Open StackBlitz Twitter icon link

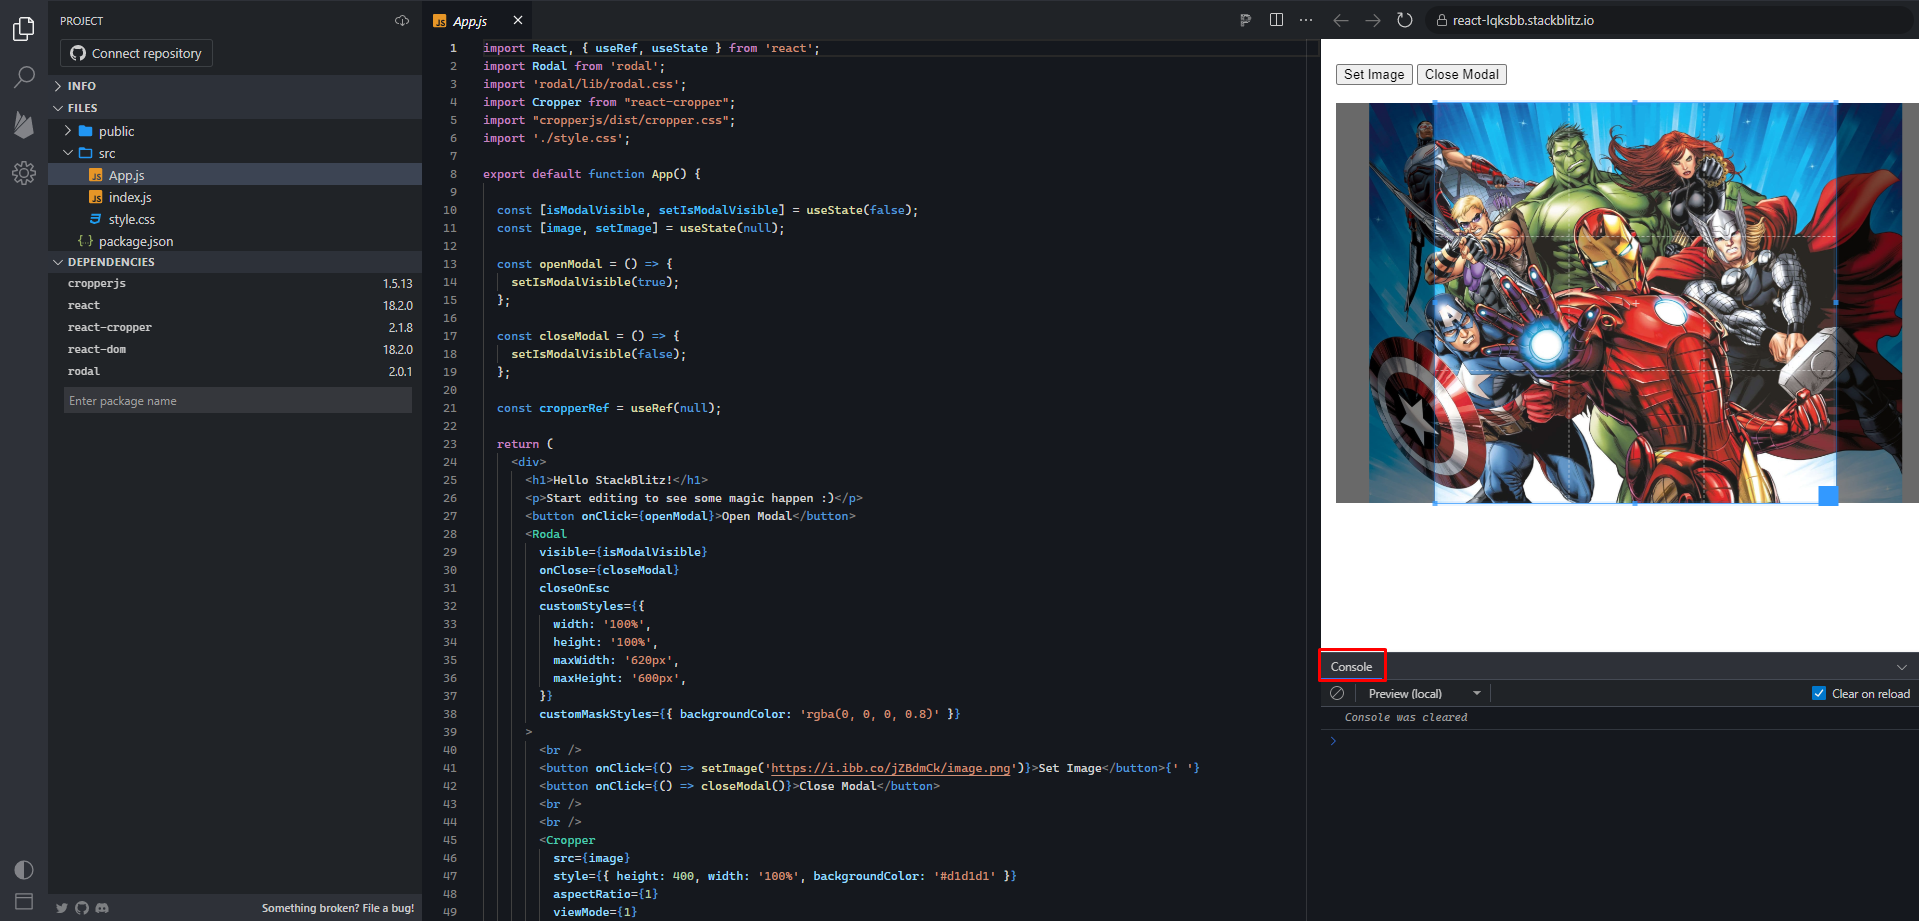(x=62, y=908)
